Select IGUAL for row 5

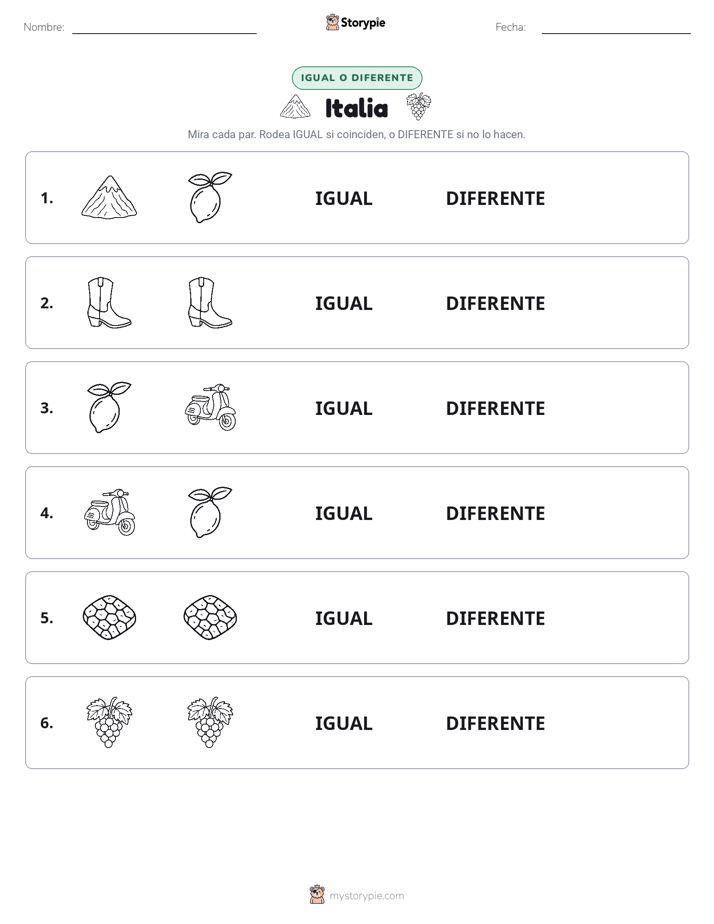click(343, 618)
